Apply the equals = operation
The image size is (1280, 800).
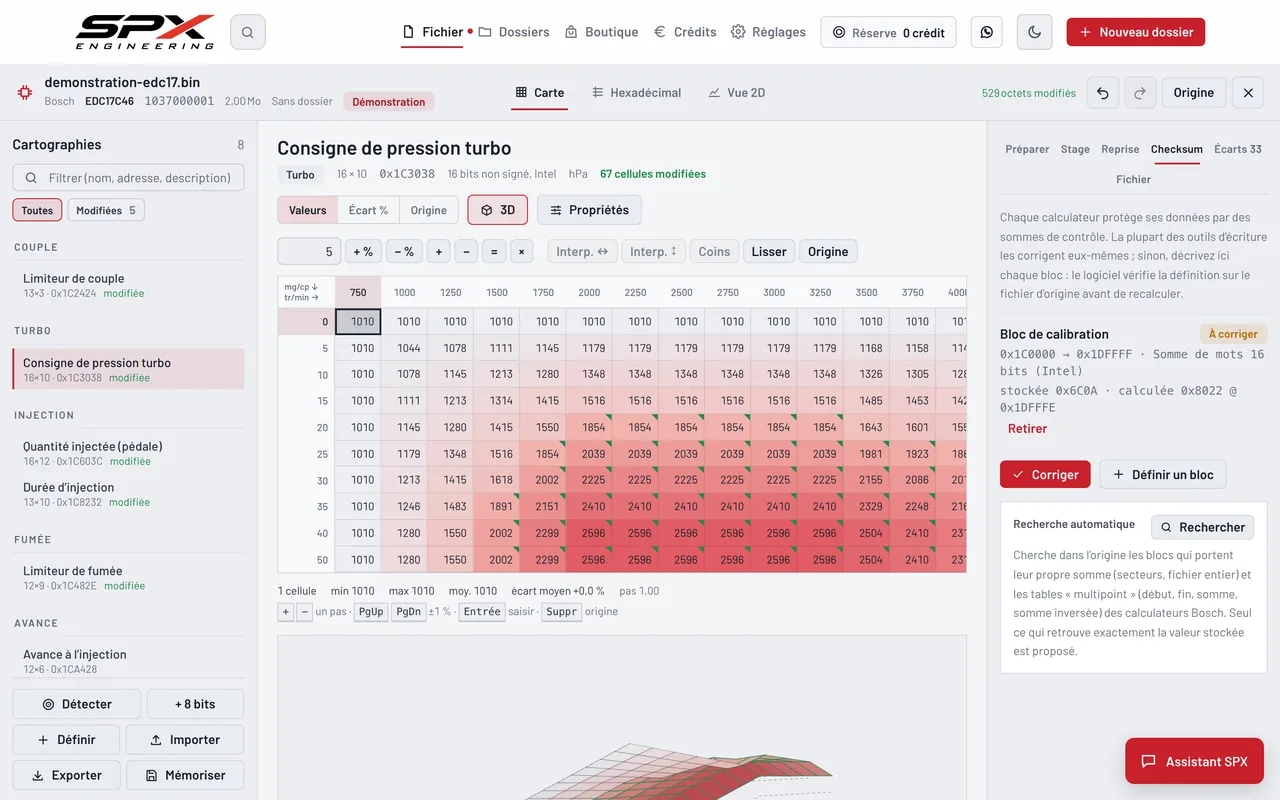click(x=493, y=252)
